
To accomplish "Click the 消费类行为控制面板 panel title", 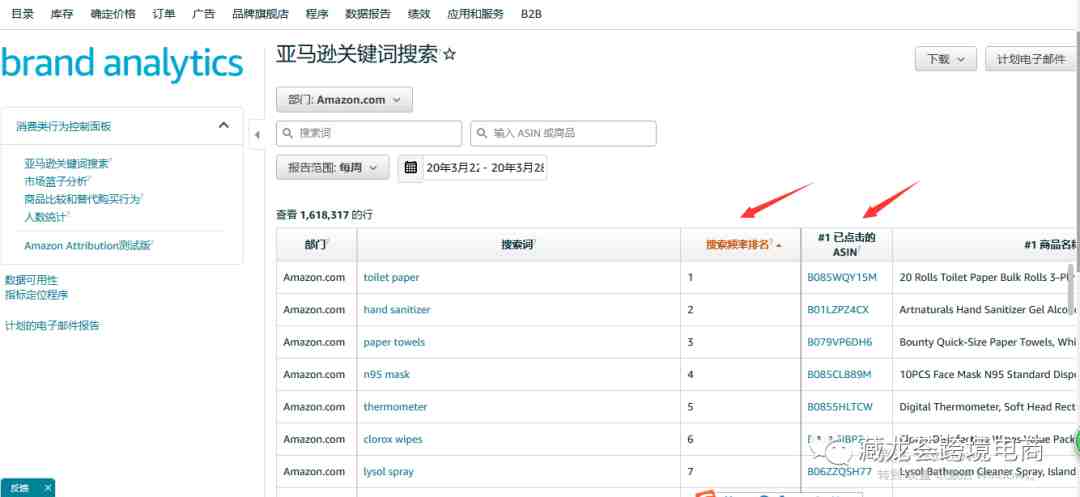I will coord(63,126).
